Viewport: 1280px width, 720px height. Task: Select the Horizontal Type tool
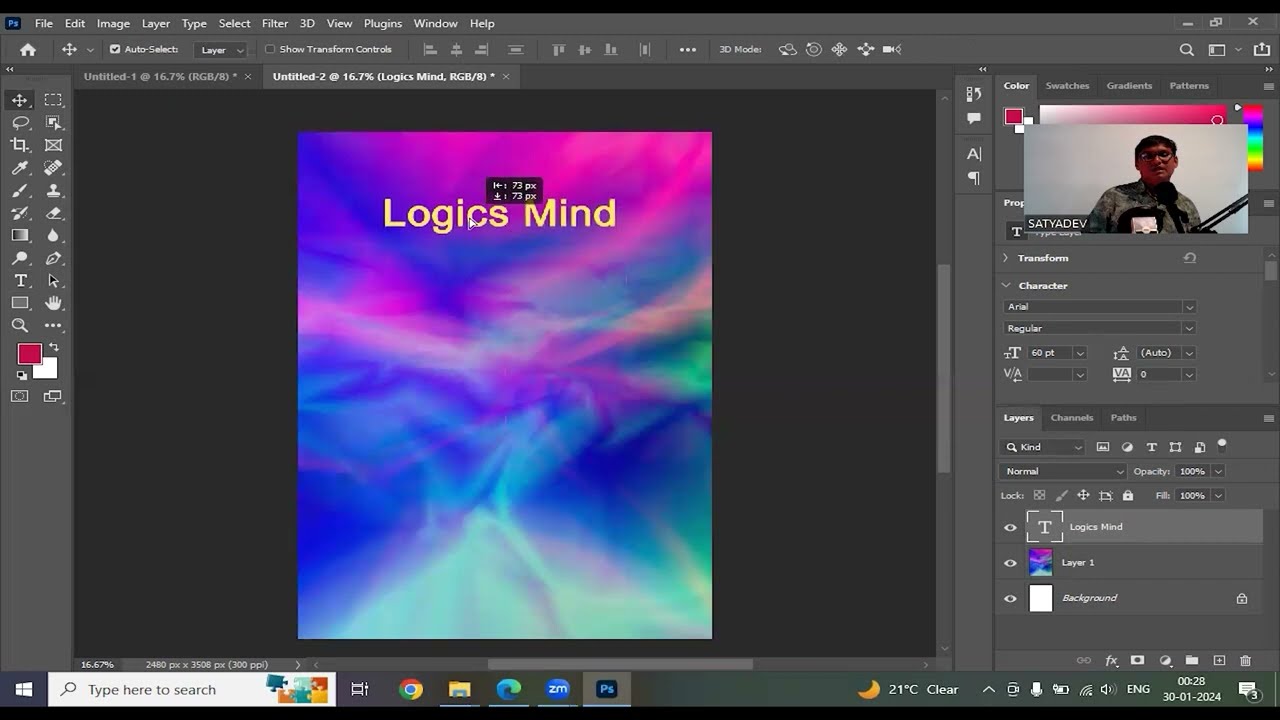point(20,281)
